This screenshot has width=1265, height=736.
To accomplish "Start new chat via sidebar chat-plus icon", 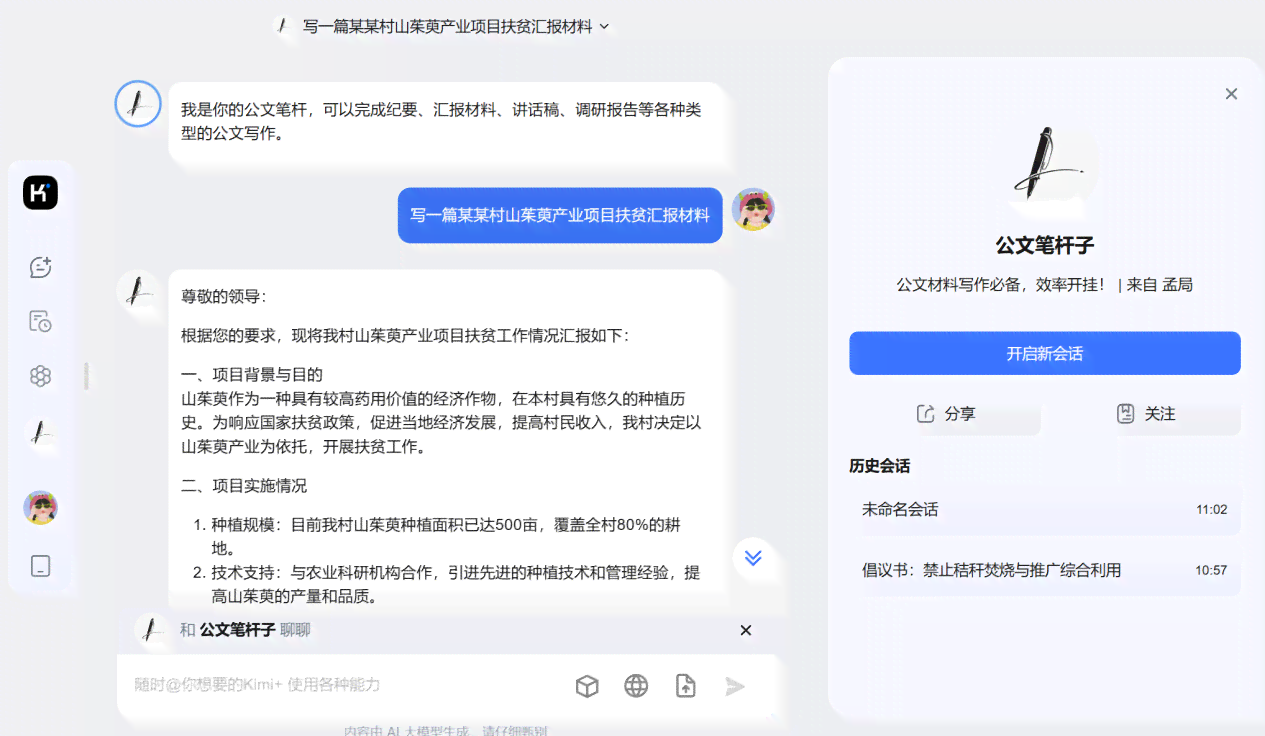I will (x=40, y=267).
